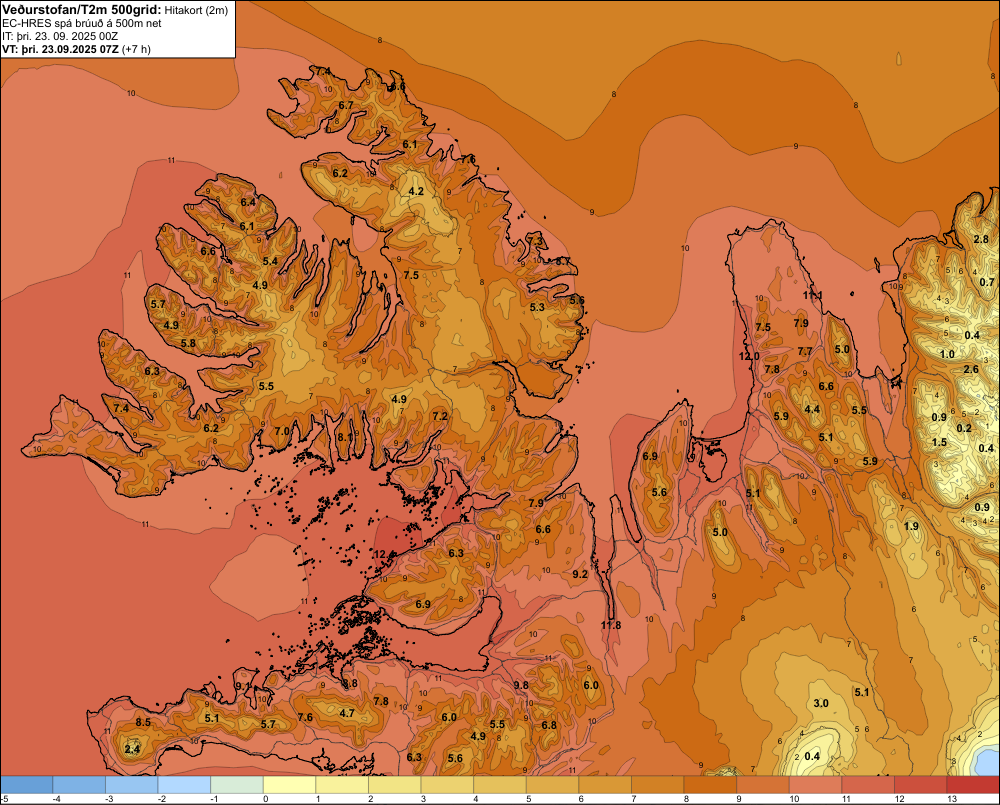
Task: Click the 4.2 temperature value on the map
Action: click(416, 191)
